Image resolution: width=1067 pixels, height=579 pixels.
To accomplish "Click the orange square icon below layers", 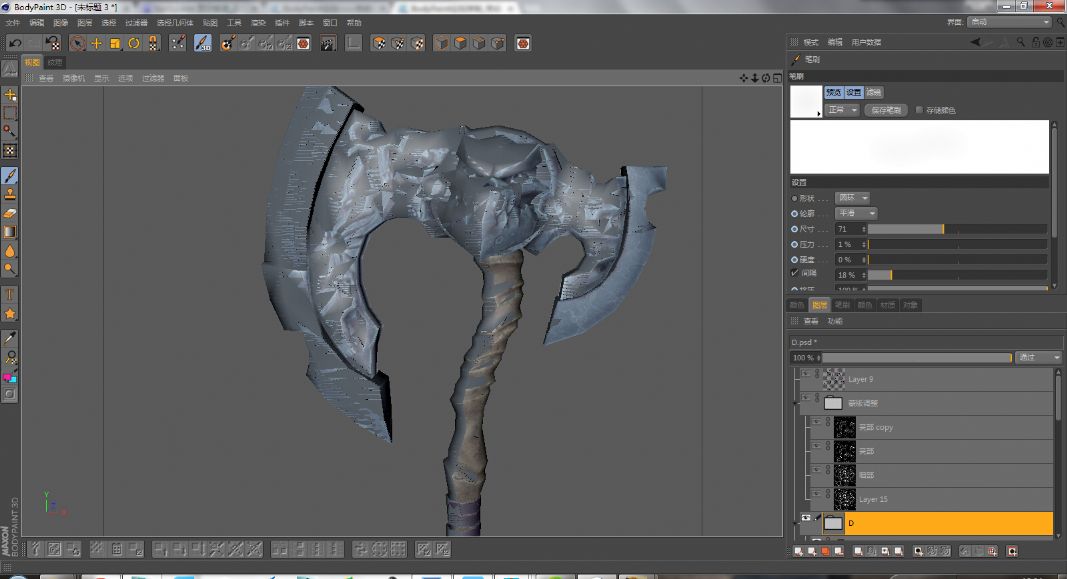I will (x=825, y=551).
